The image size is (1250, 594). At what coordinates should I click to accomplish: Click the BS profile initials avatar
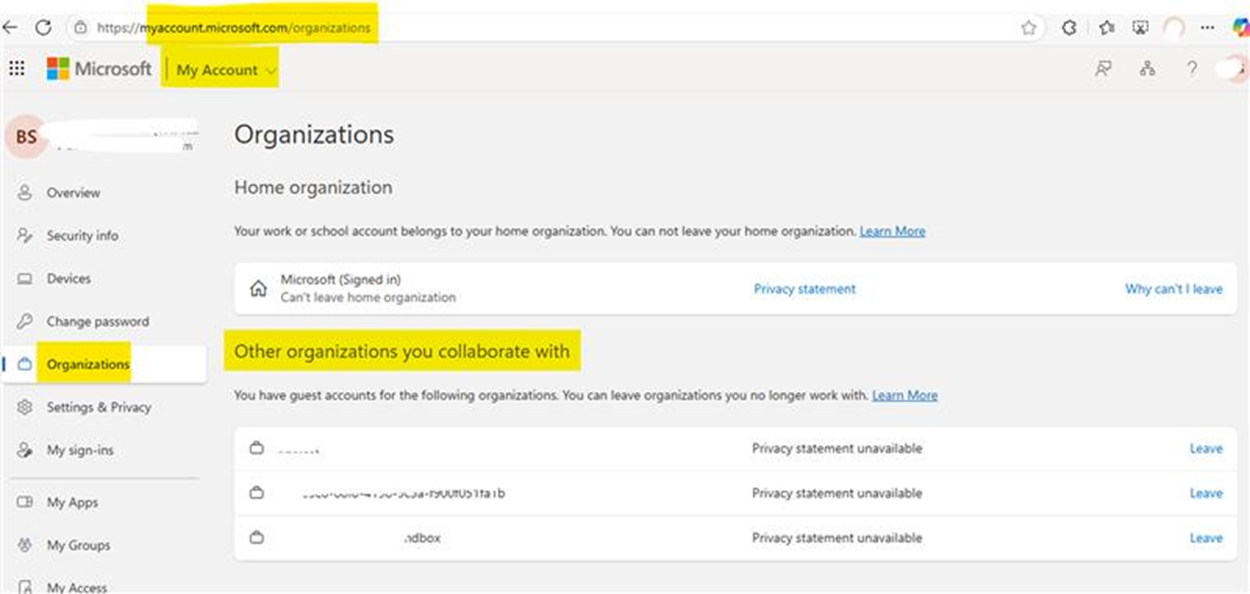(26, 138)
